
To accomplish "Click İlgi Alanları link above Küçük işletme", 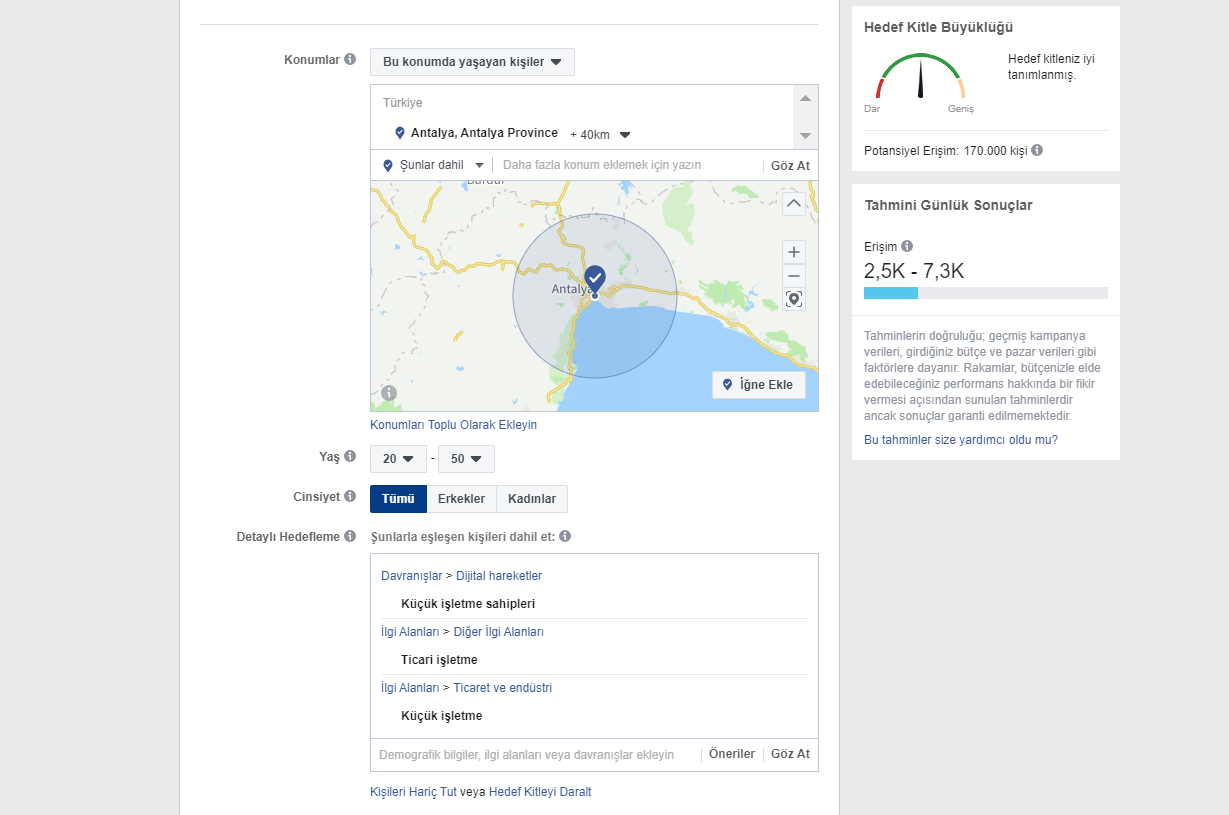I will pyautogui.click(x=410, y=688).
